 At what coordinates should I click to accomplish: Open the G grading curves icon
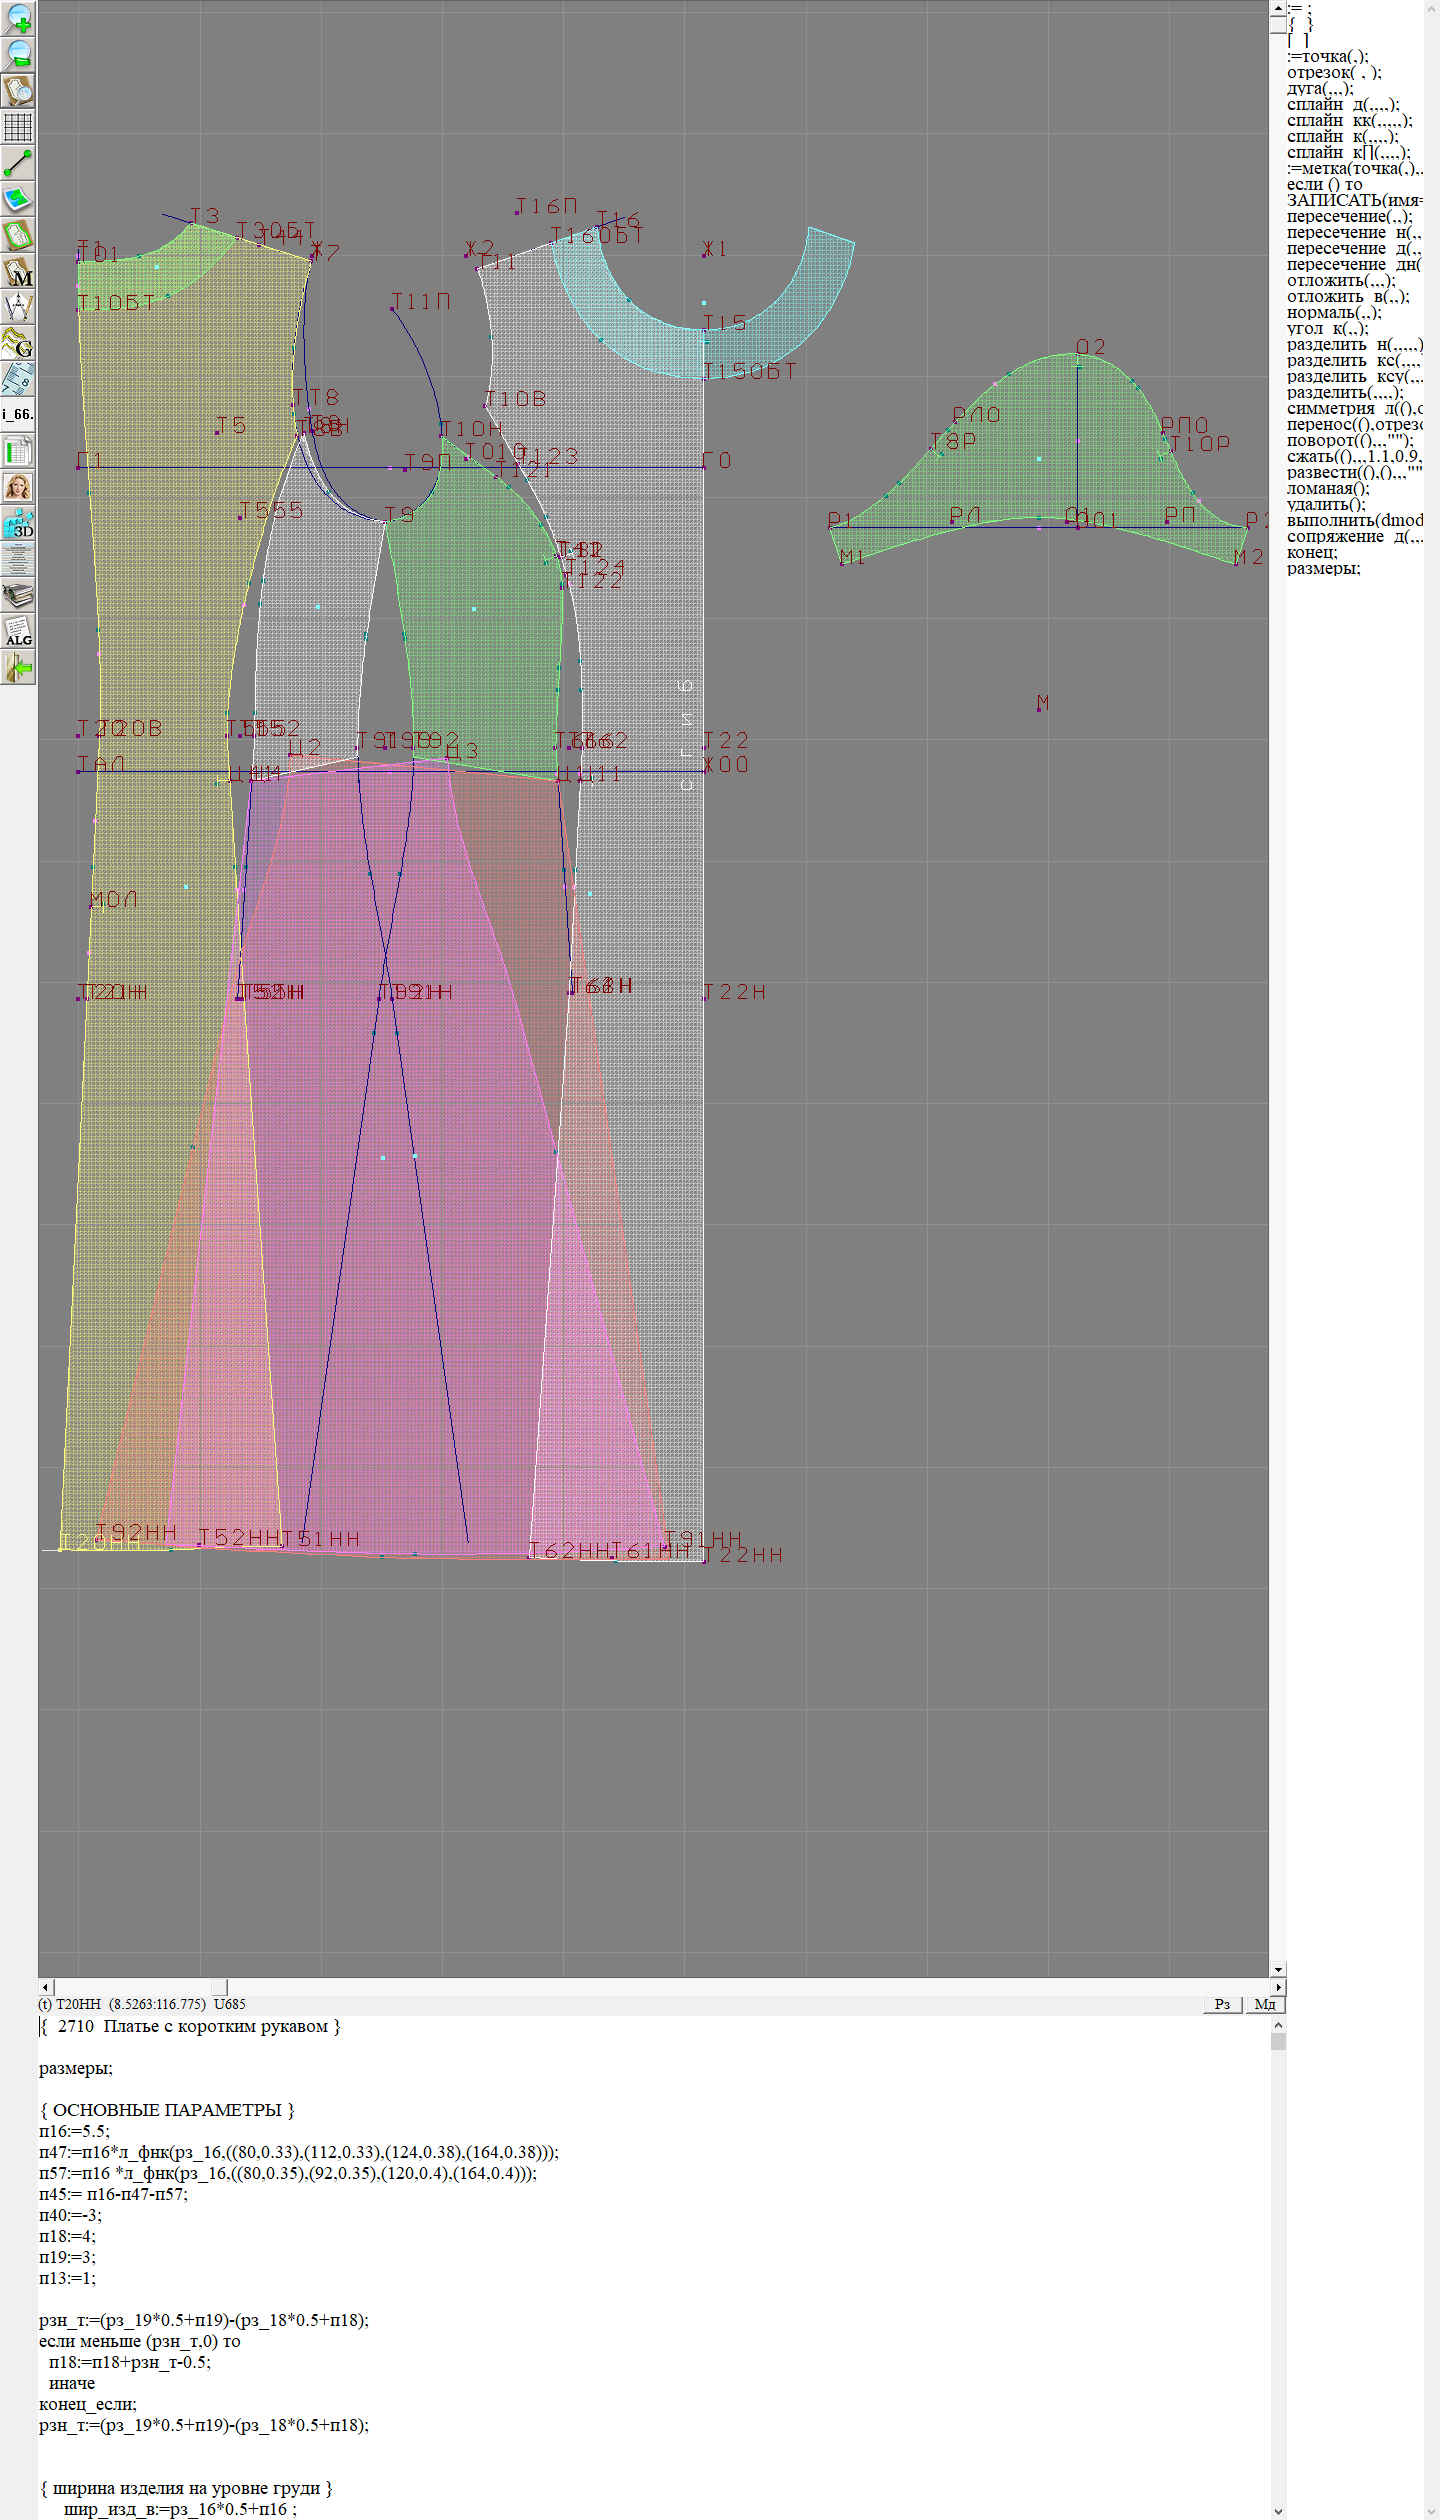[x=18, y=343]
